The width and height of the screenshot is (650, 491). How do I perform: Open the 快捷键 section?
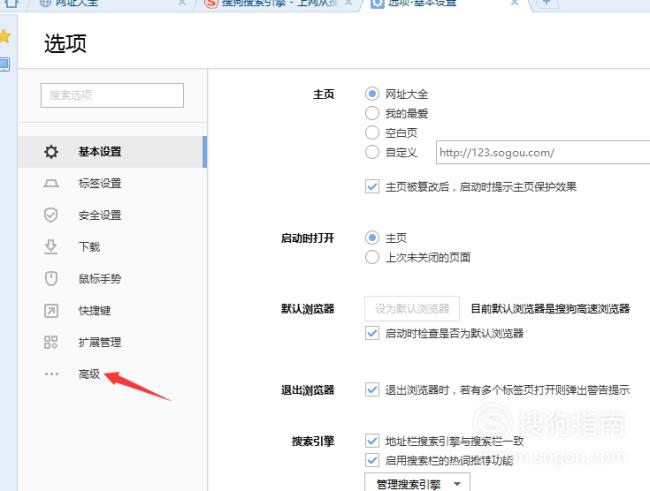click(112, 310)
